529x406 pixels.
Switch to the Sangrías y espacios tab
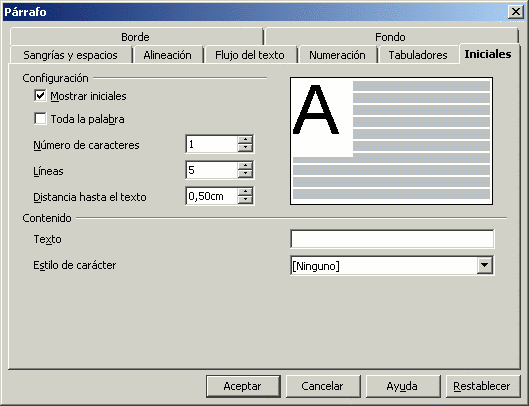point(71,55)
